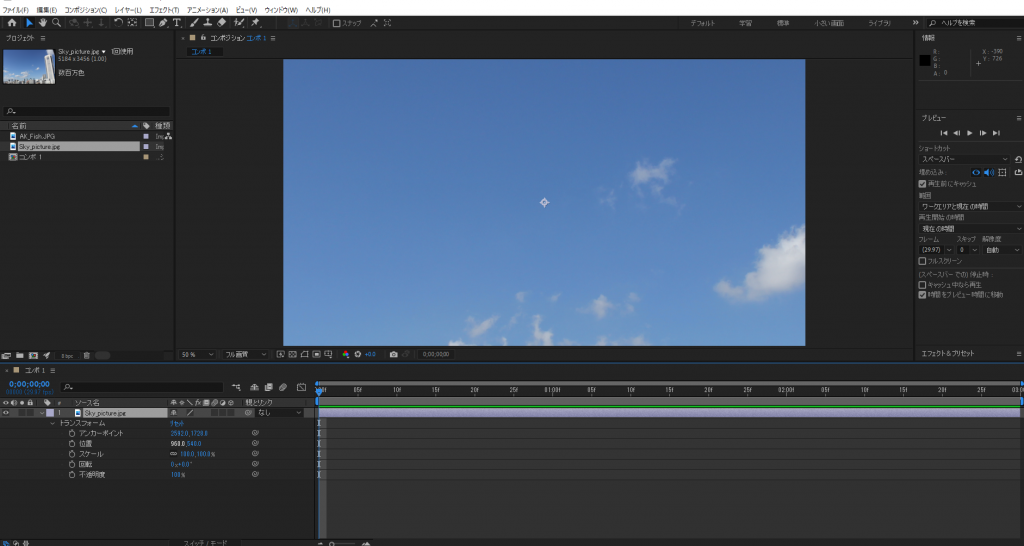The width and height of the screenshot is (1024, 546).
Task: Click Sky_picture.jpg layer label color swatch
Action: coord(50,413)
